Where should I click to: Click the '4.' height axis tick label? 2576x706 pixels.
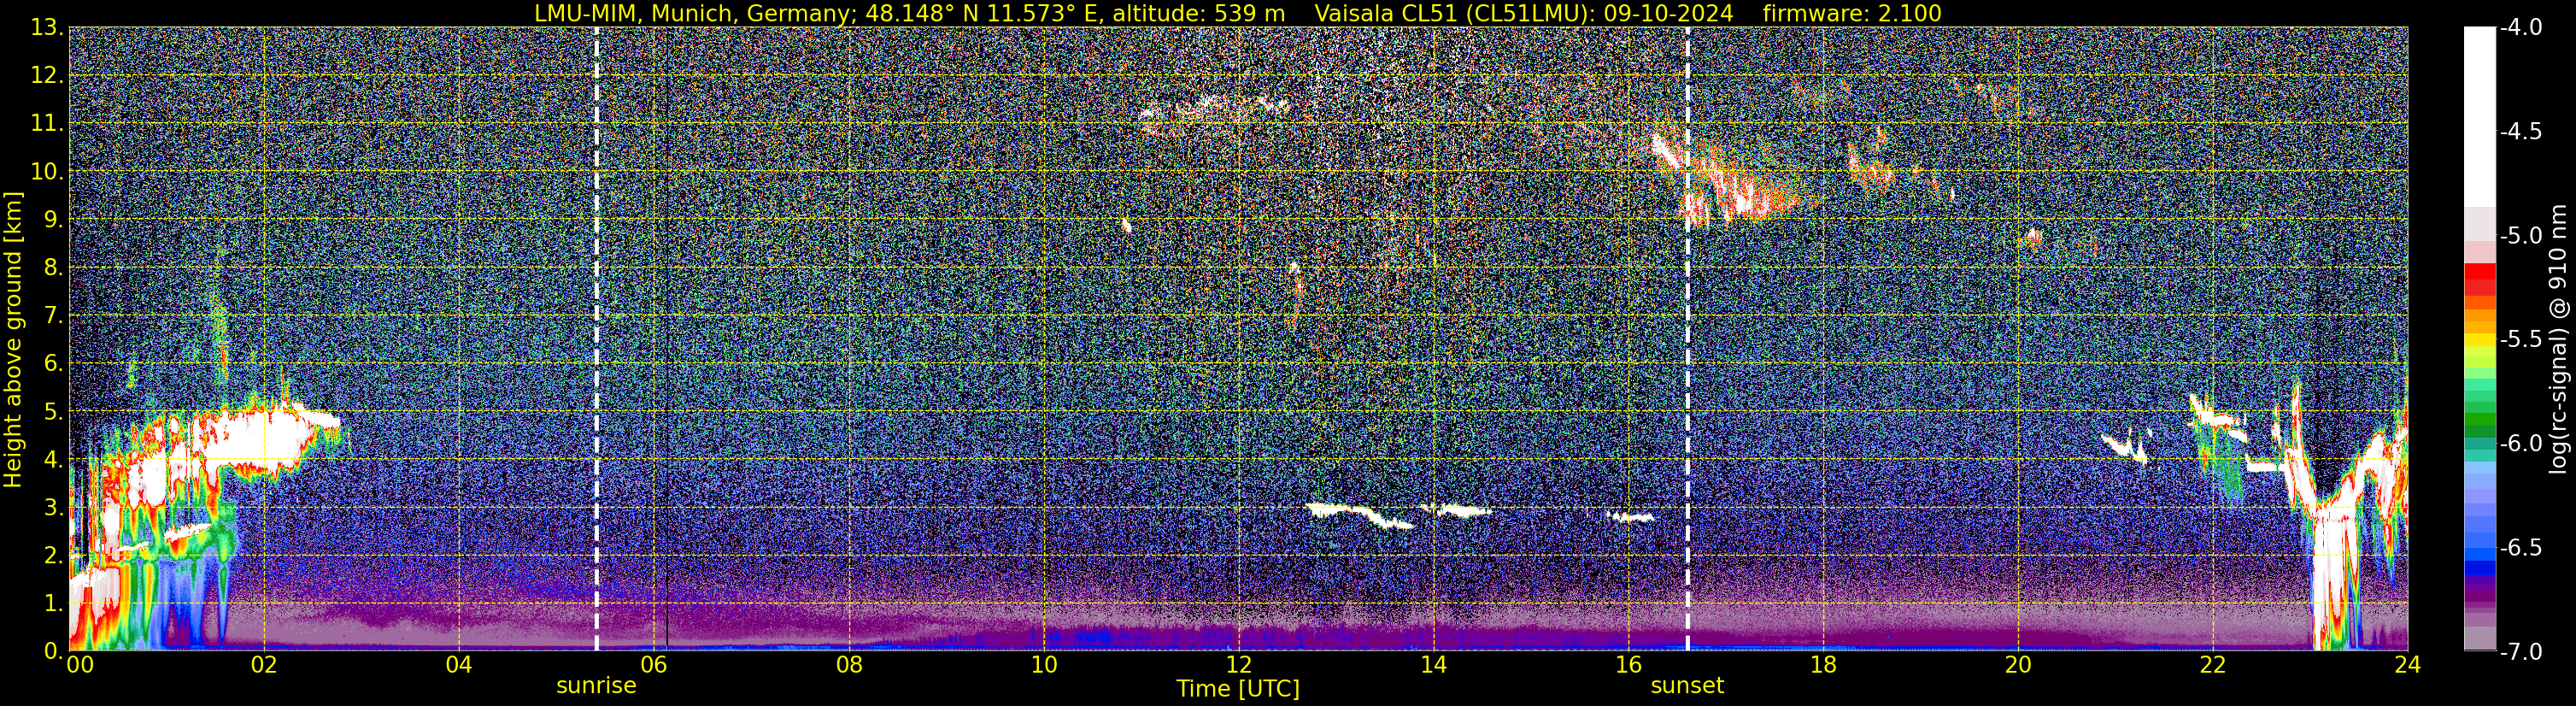(x=53, y=460)
